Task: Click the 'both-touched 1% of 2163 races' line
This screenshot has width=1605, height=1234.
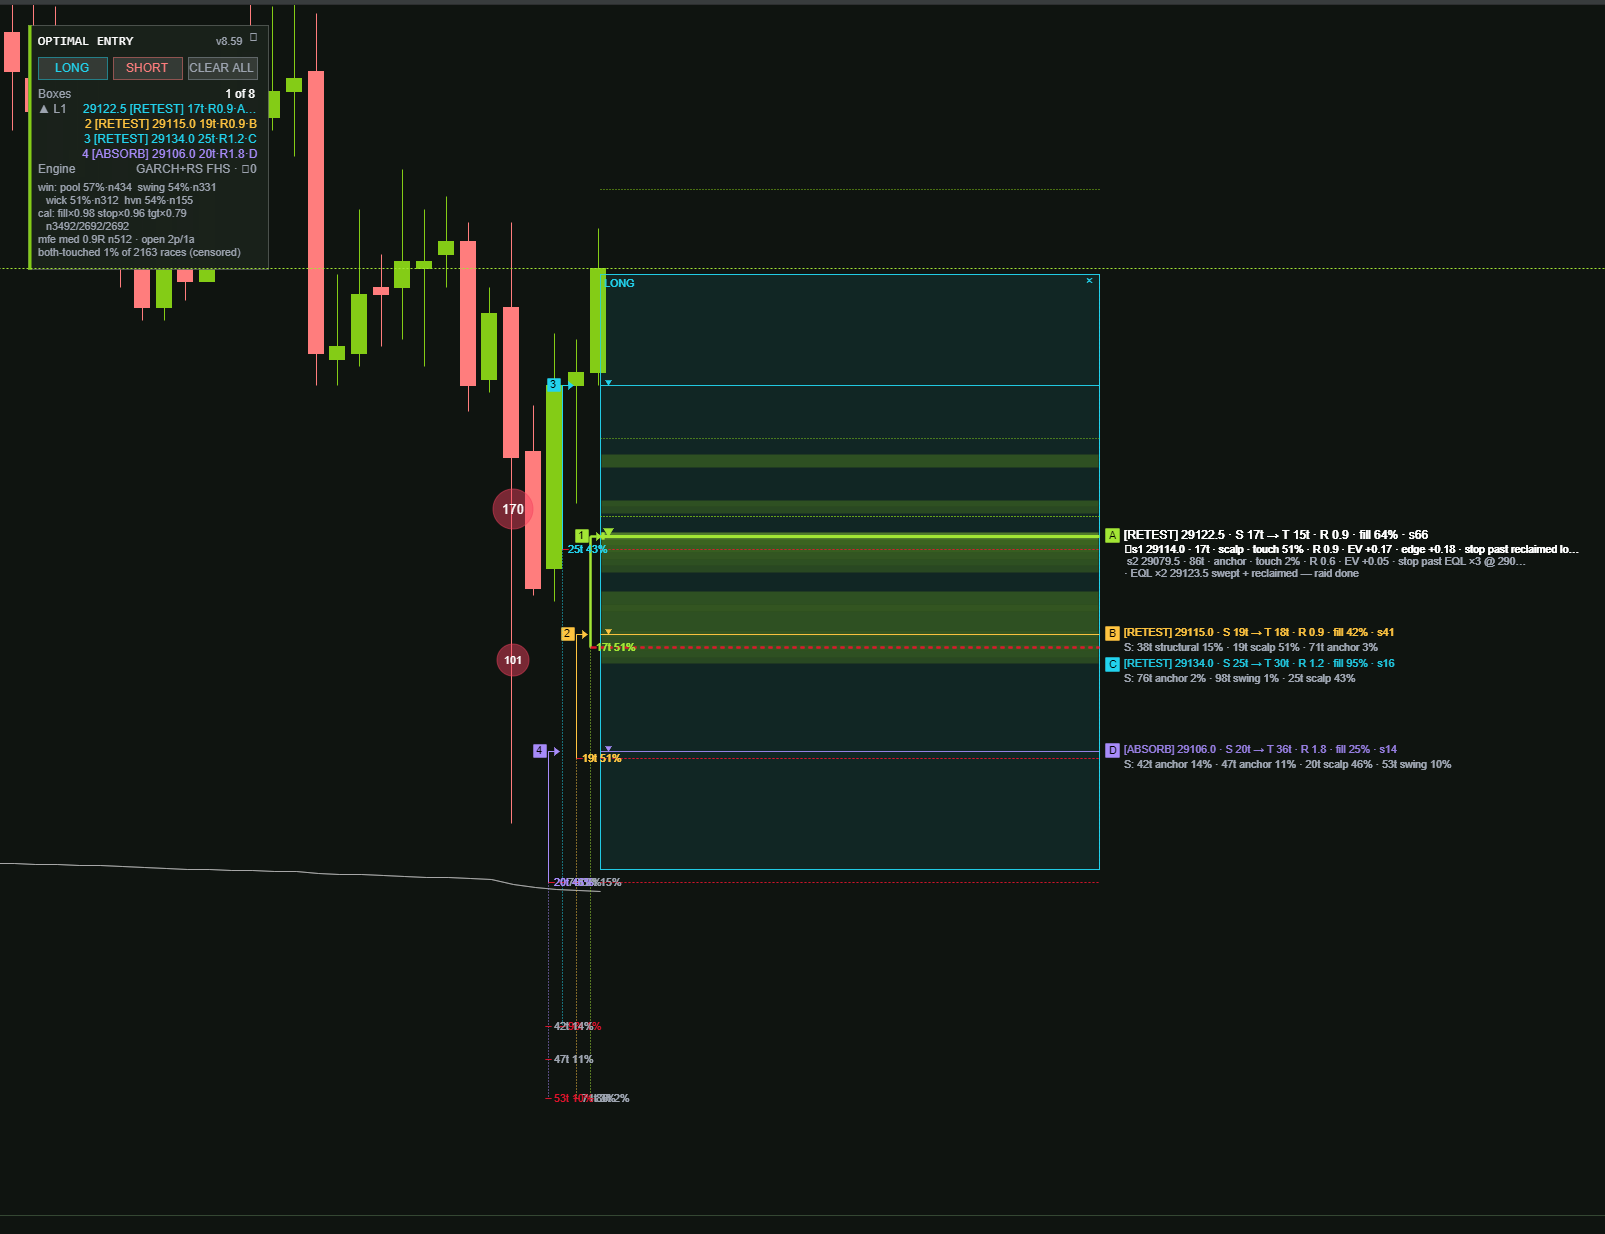Action: (139, 253)
